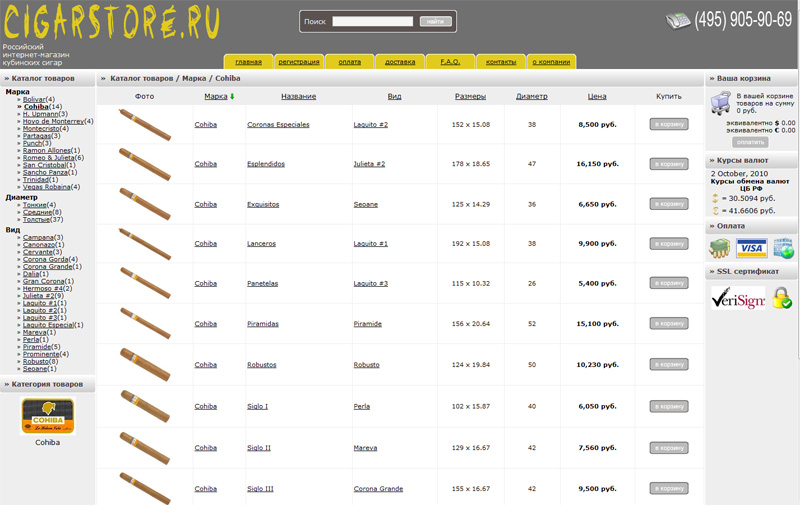This screenshot has width=800, height=505.
Task: Add Esplendidos to cart
Action: tap(669, 164)
